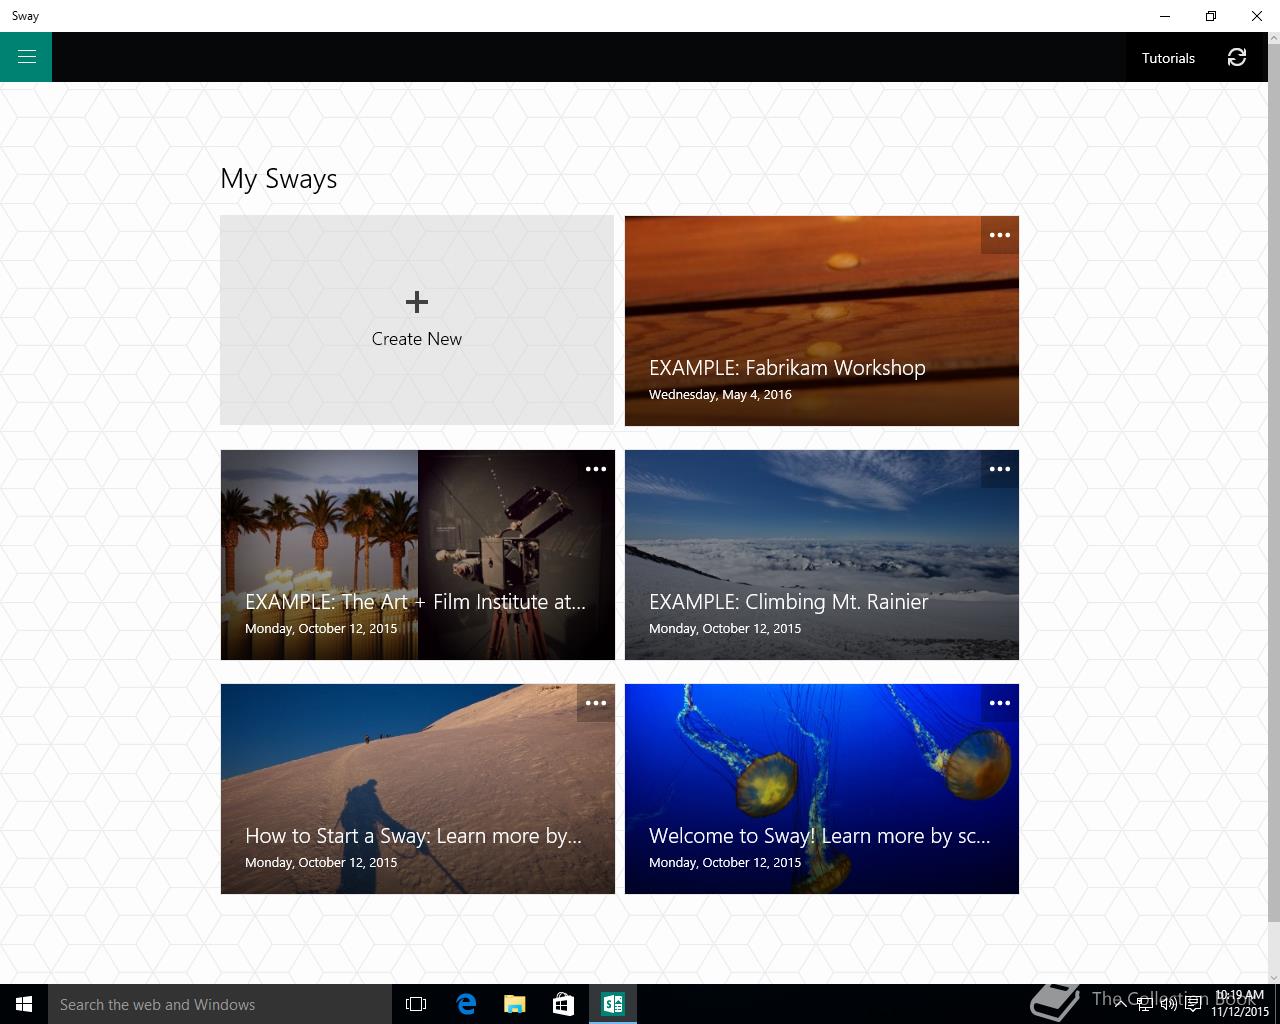Open more options for Welcome to Sway
This screenshot has height=1024, width=1280.
coord(1000,703)
